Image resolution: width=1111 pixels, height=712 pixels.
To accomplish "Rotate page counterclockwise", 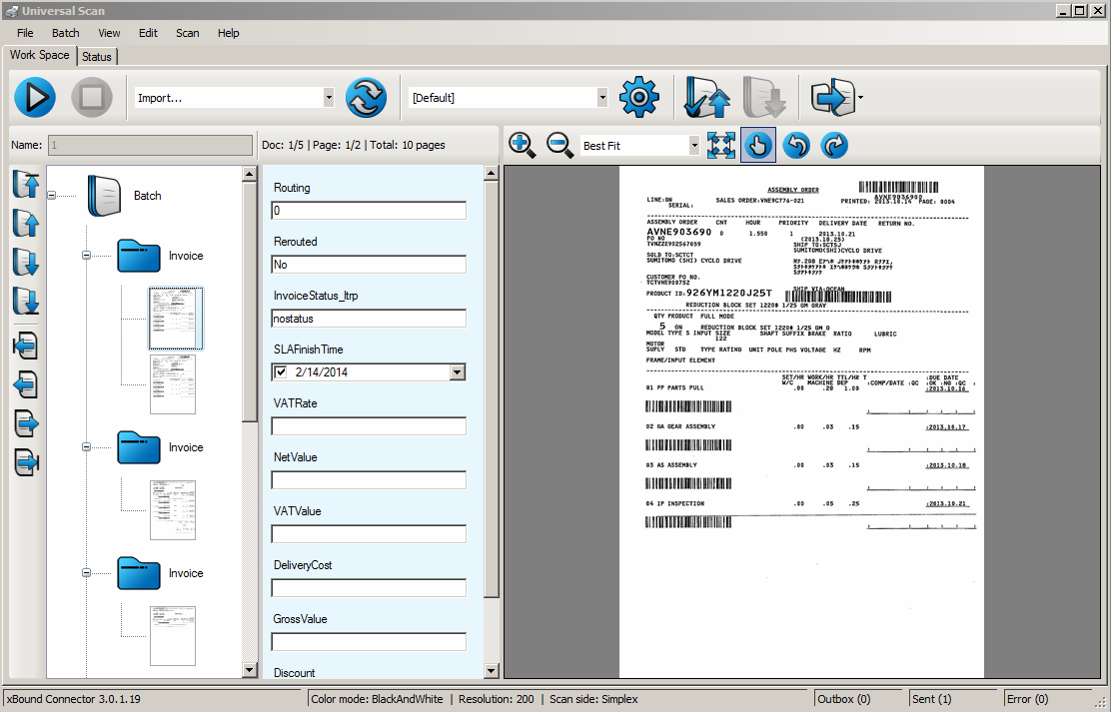I will click(x=796, y=146).
